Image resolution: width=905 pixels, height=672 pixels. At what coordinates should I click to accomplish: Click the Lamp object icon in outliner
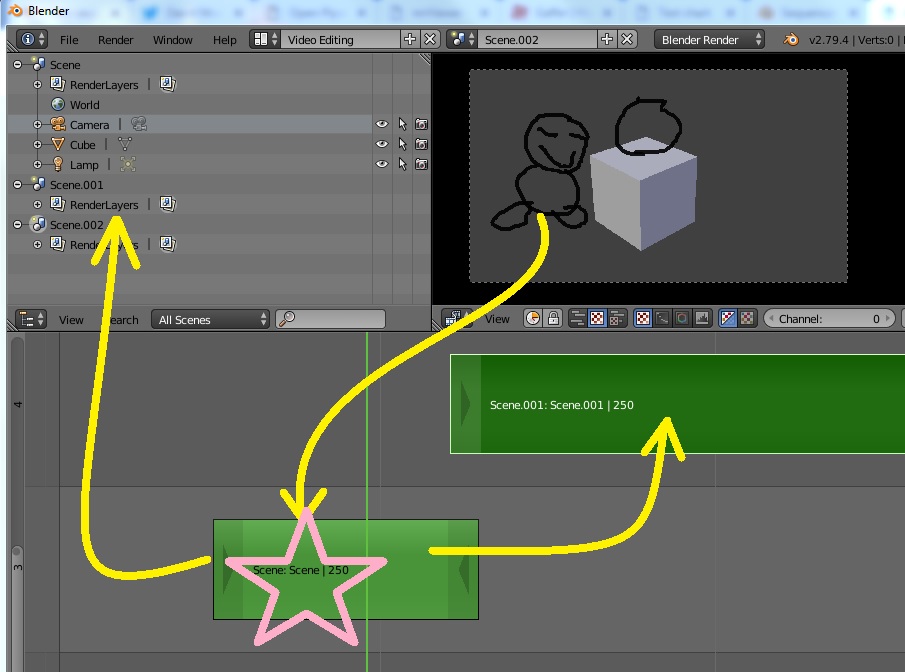click(x=58, y=165)
